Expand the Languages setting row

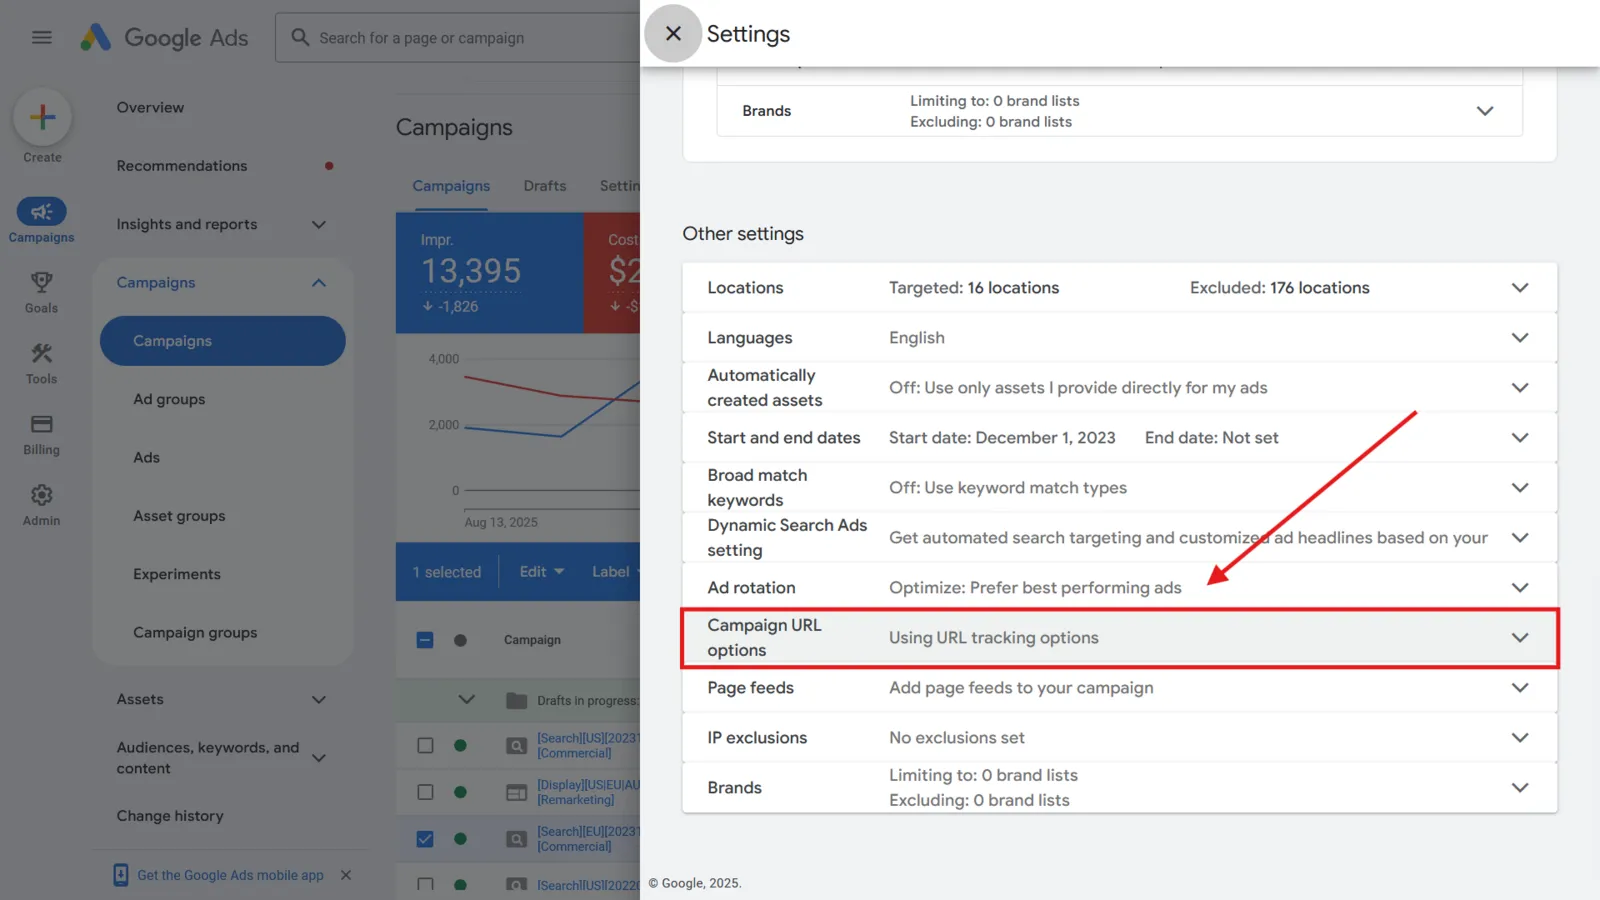1119,338
